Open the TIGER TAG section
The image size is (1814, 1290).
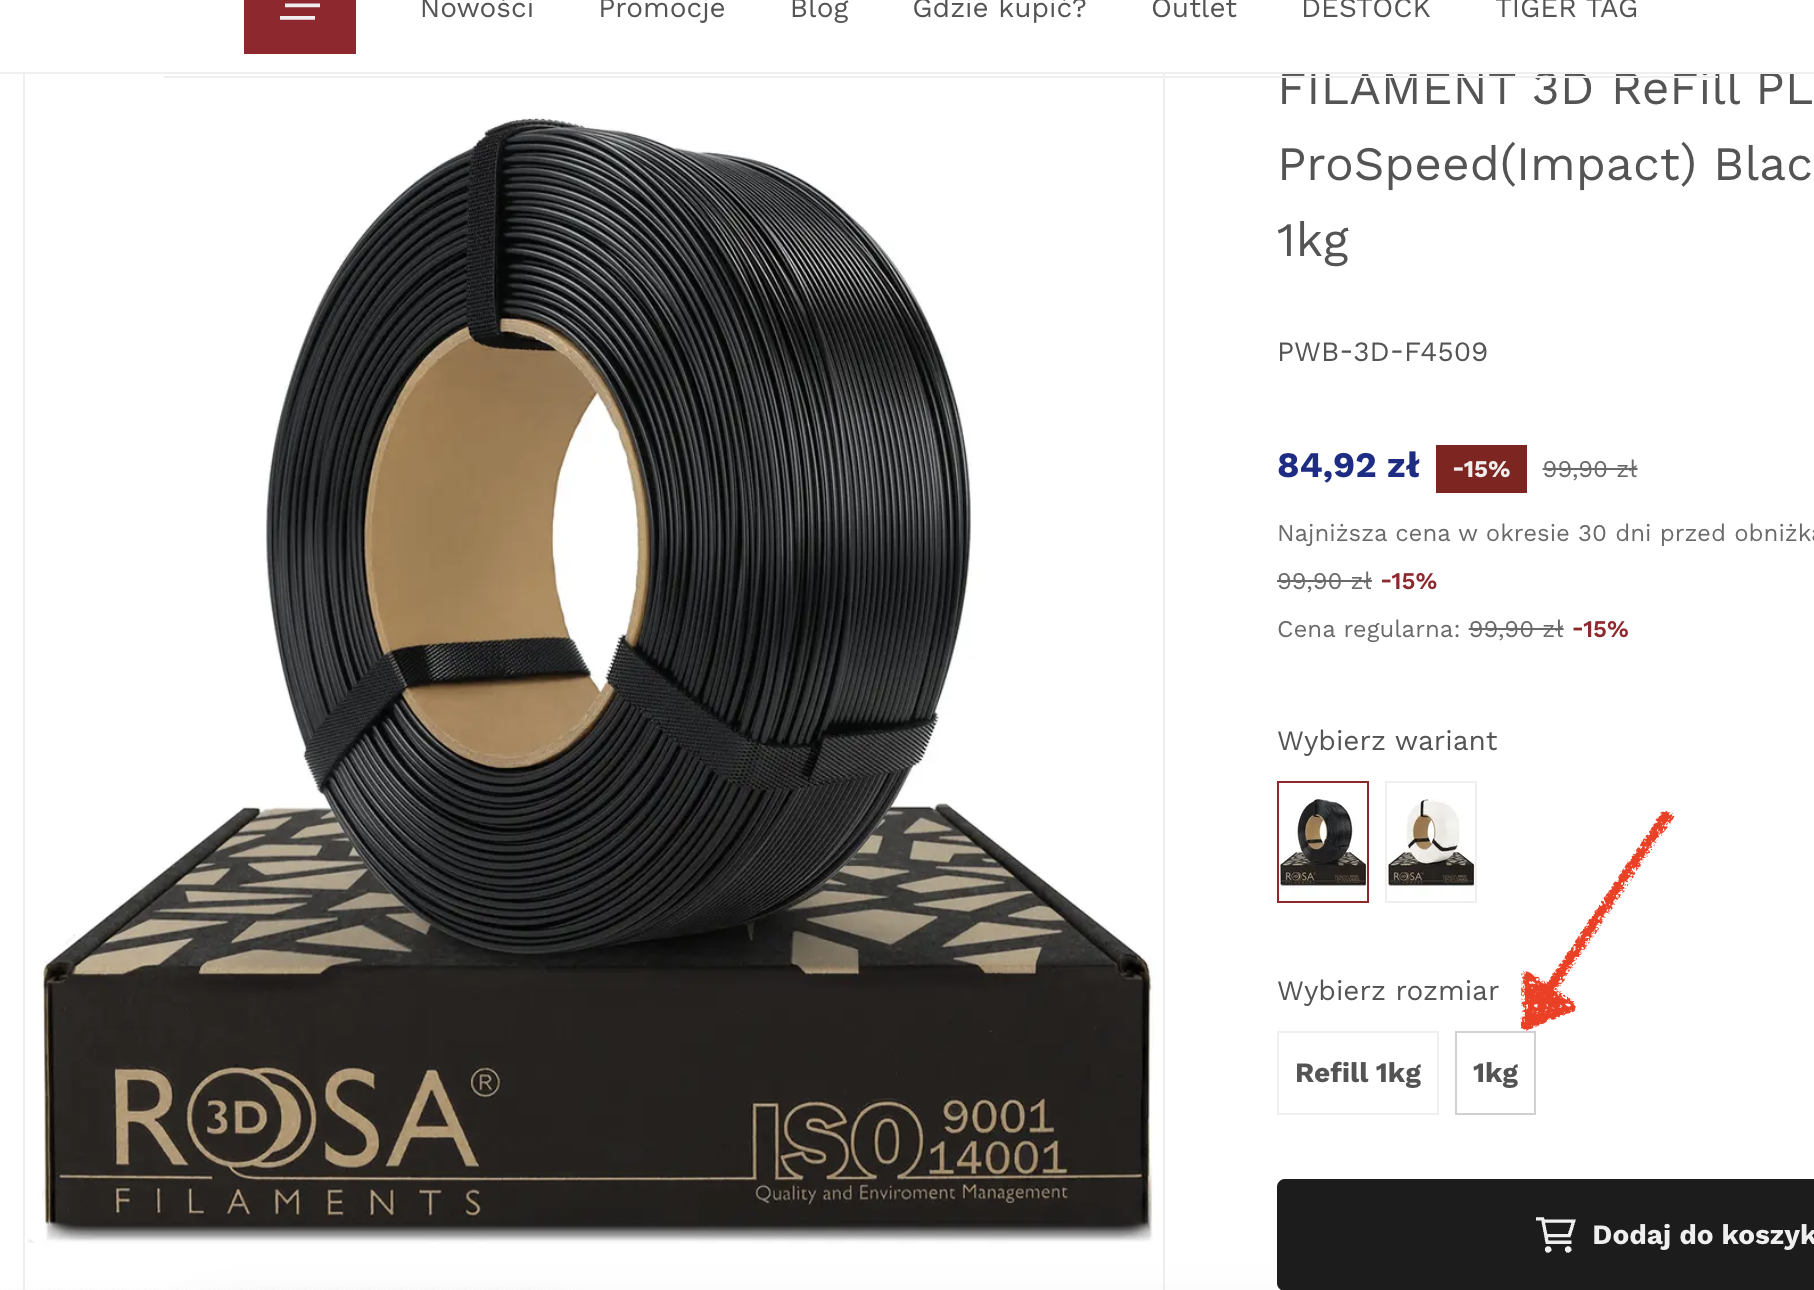pos(1567,10)
